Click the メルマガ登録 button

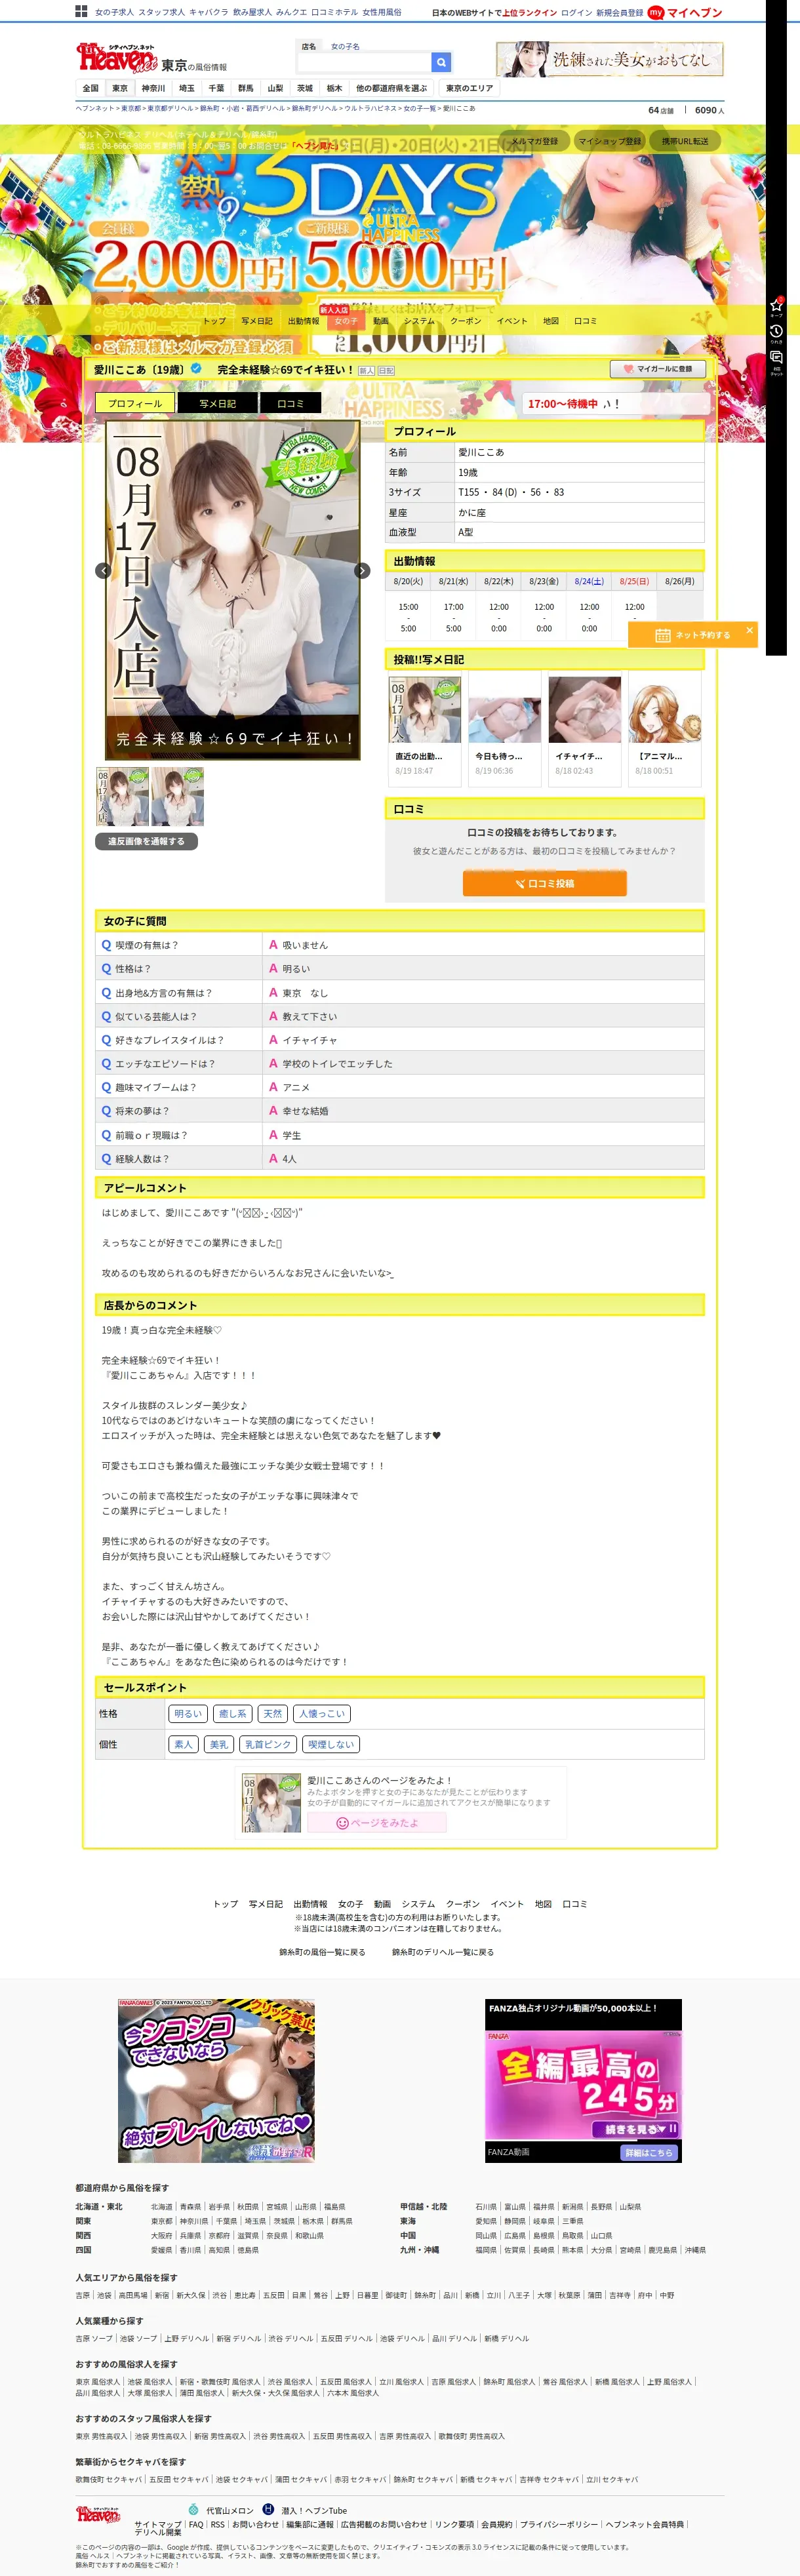tap(535, 141)
